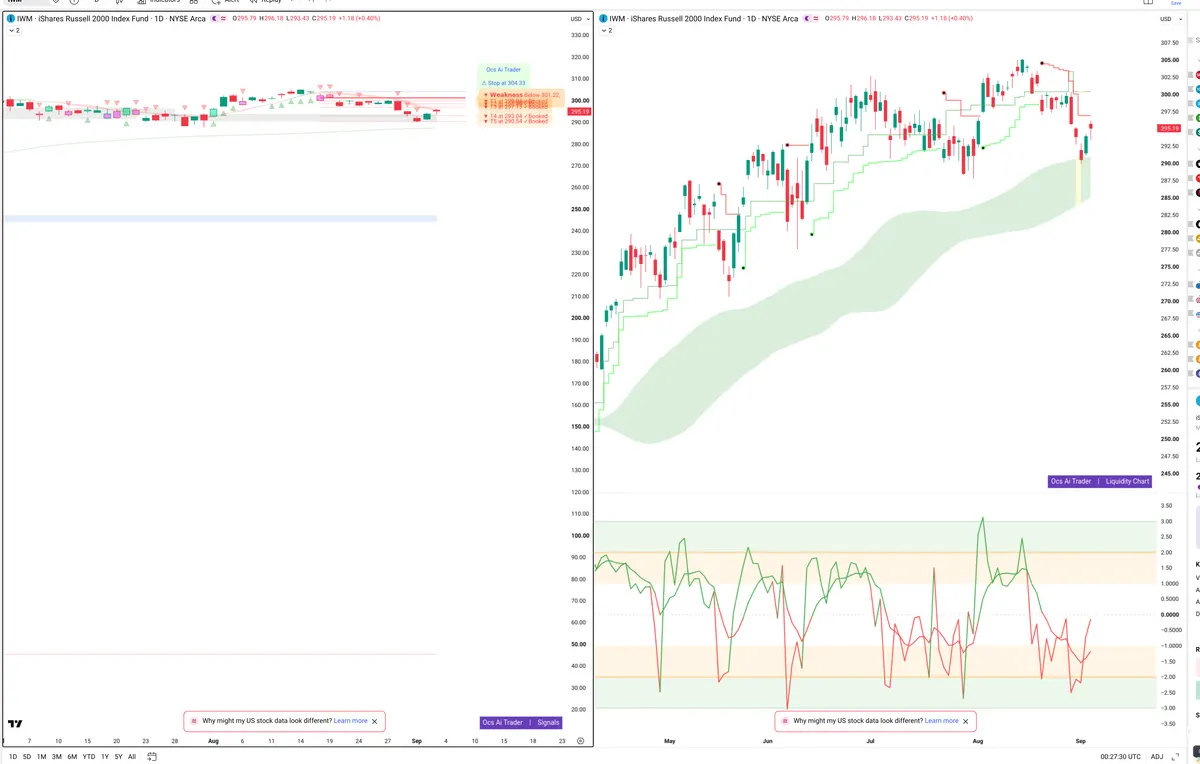Click the 200.00 level on left price axis

(579, 318)
